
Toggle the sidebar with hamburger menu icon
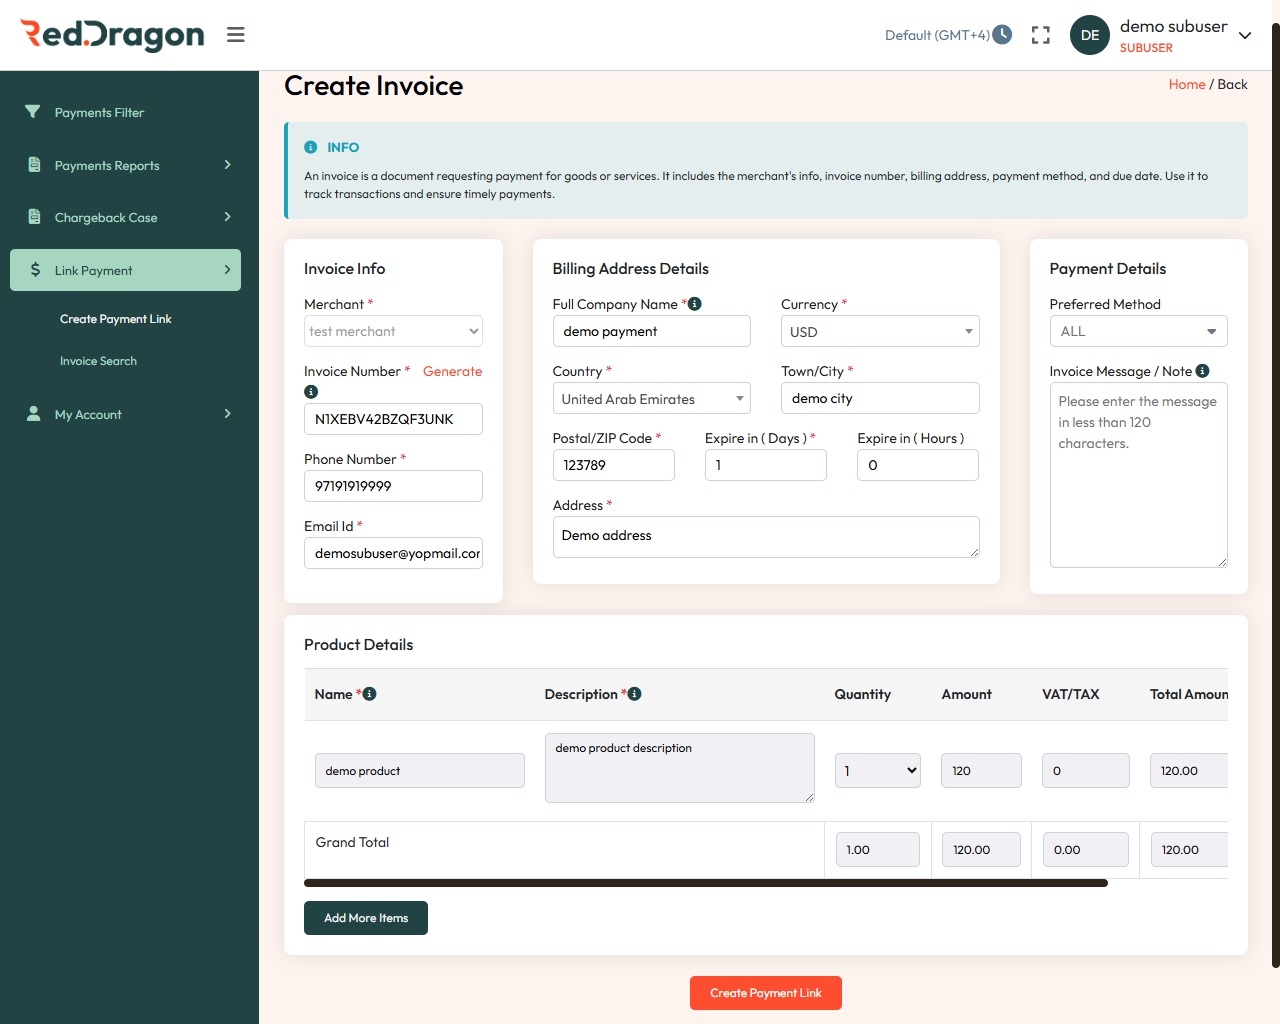[235, 34]
